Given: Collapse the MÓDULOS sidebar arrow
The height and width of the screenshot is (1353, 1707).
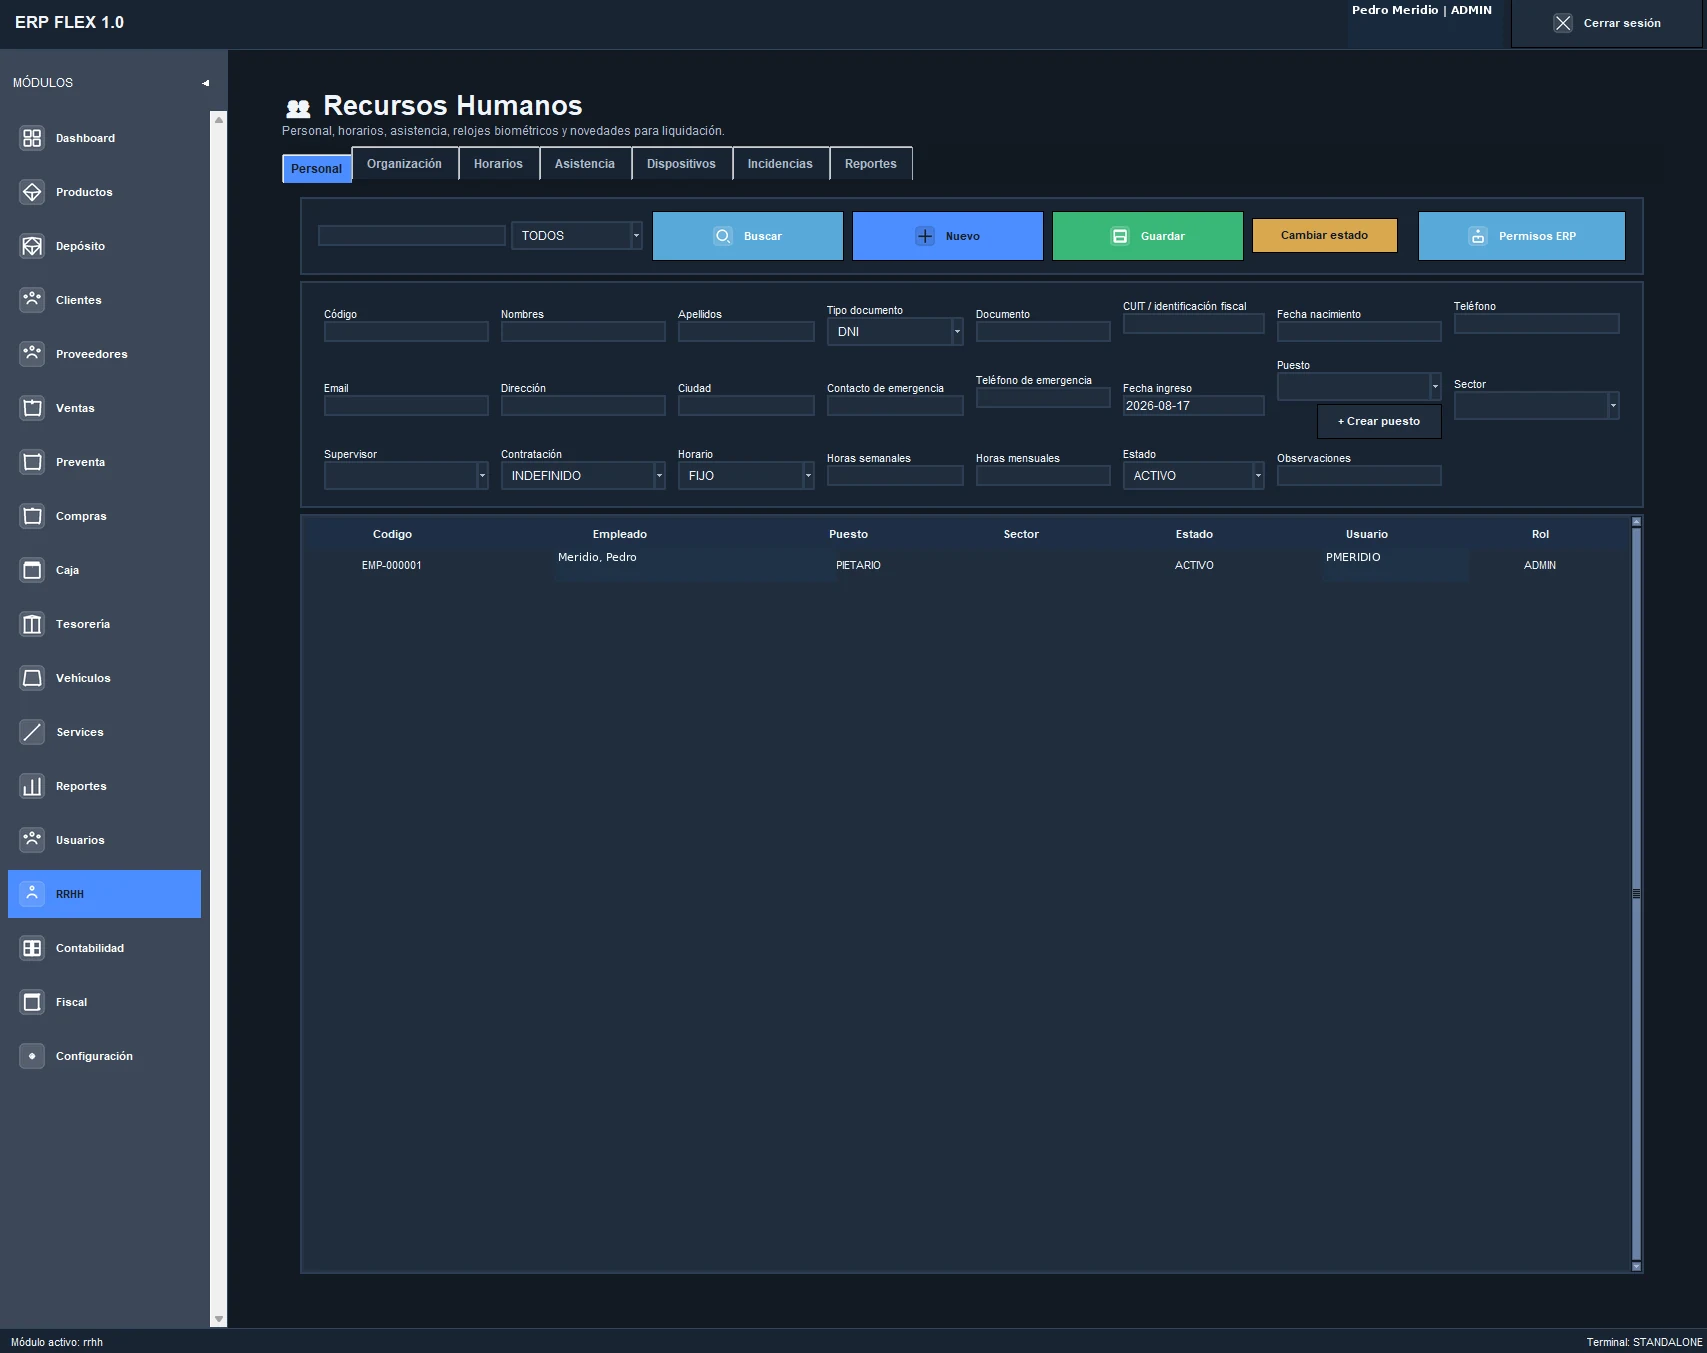Looking at the screenshot, I should (205, 83).
